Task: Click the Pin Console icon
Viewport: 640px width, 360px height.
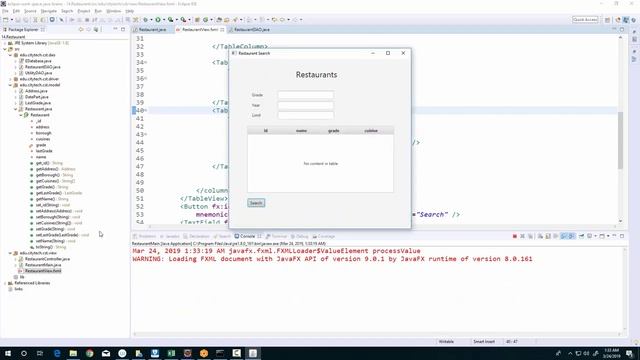Action: coord(582,236)
